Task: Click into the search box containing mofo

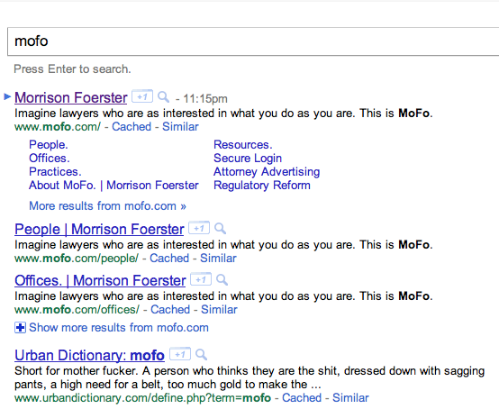Action: pos(253,41)
